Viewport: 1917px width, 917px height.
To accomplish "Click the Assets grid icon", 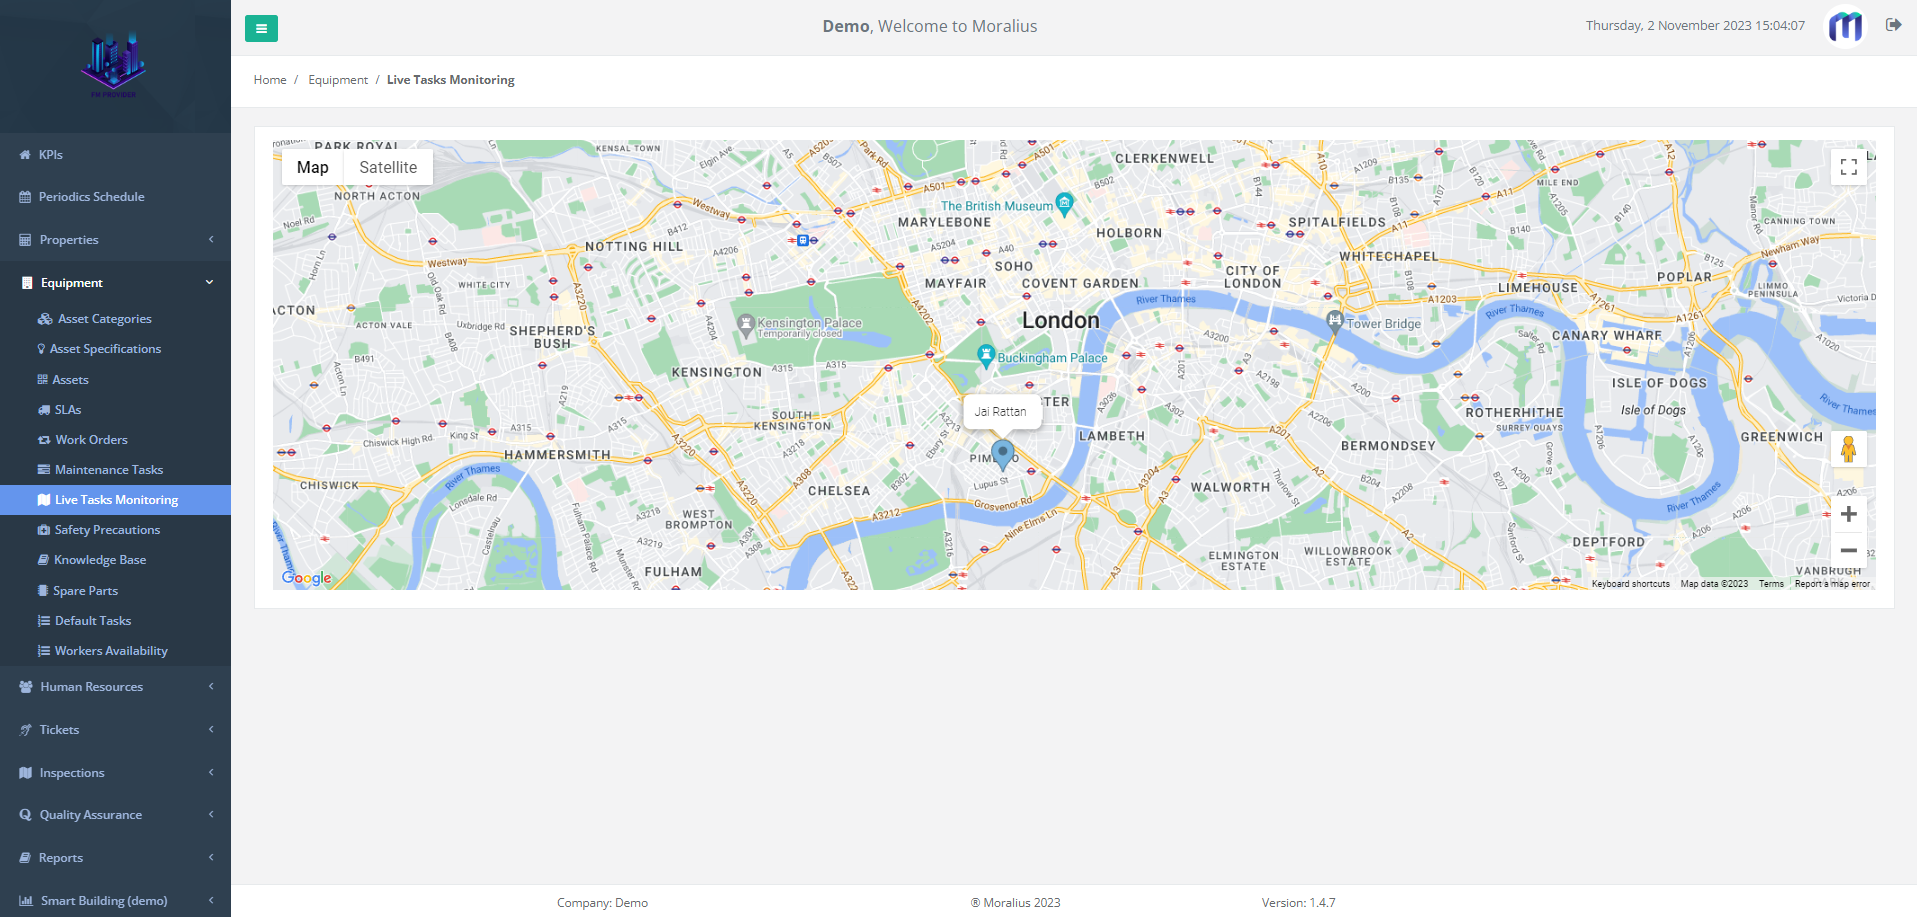I will [x=43, y=380].
